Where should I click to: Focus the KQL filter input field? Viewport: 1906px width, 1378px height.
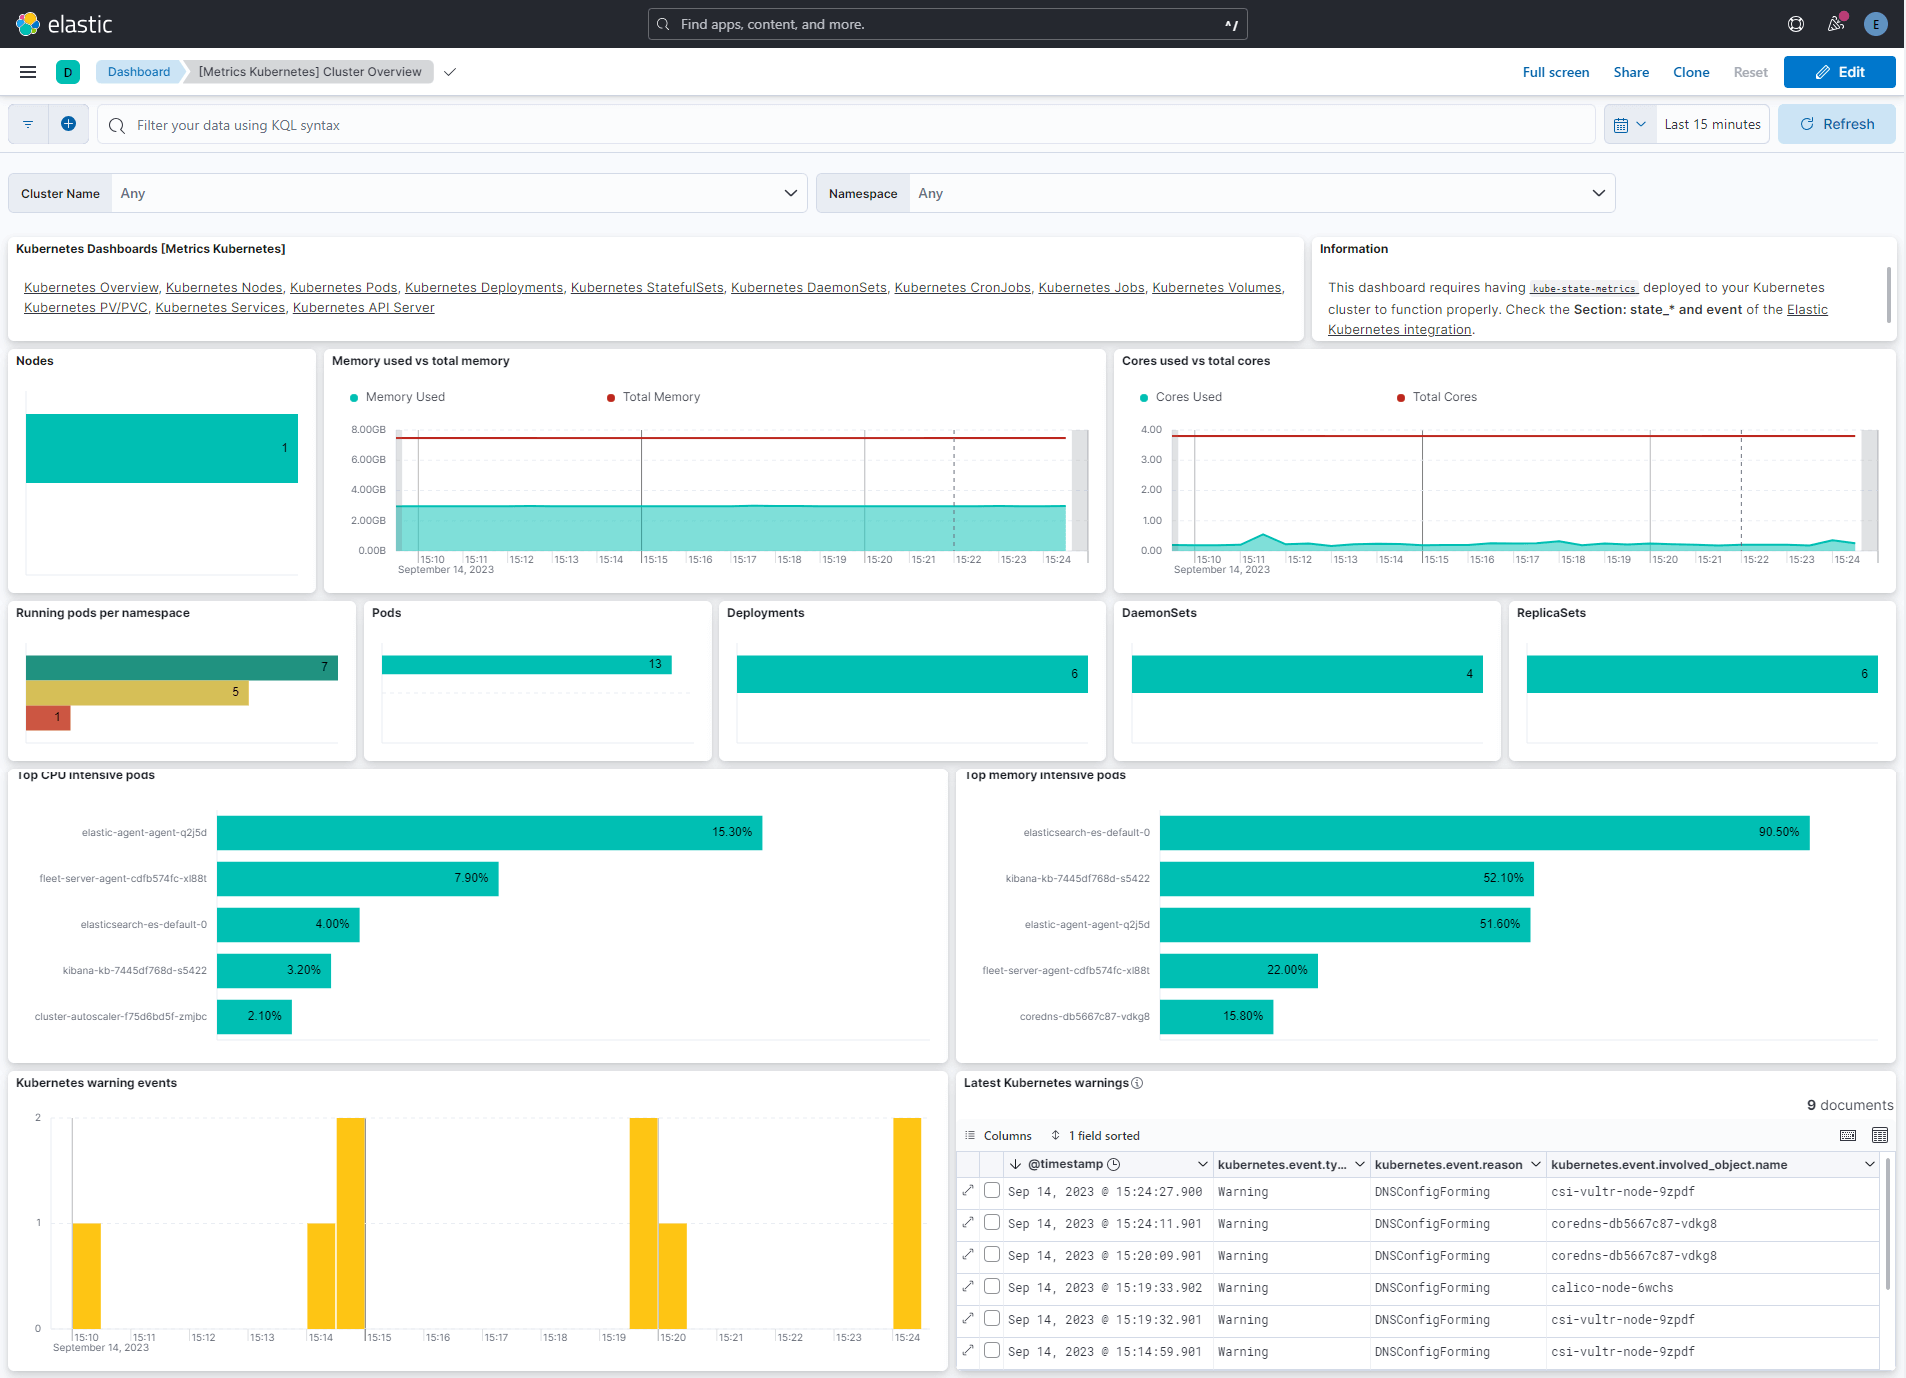coord(845,125)
